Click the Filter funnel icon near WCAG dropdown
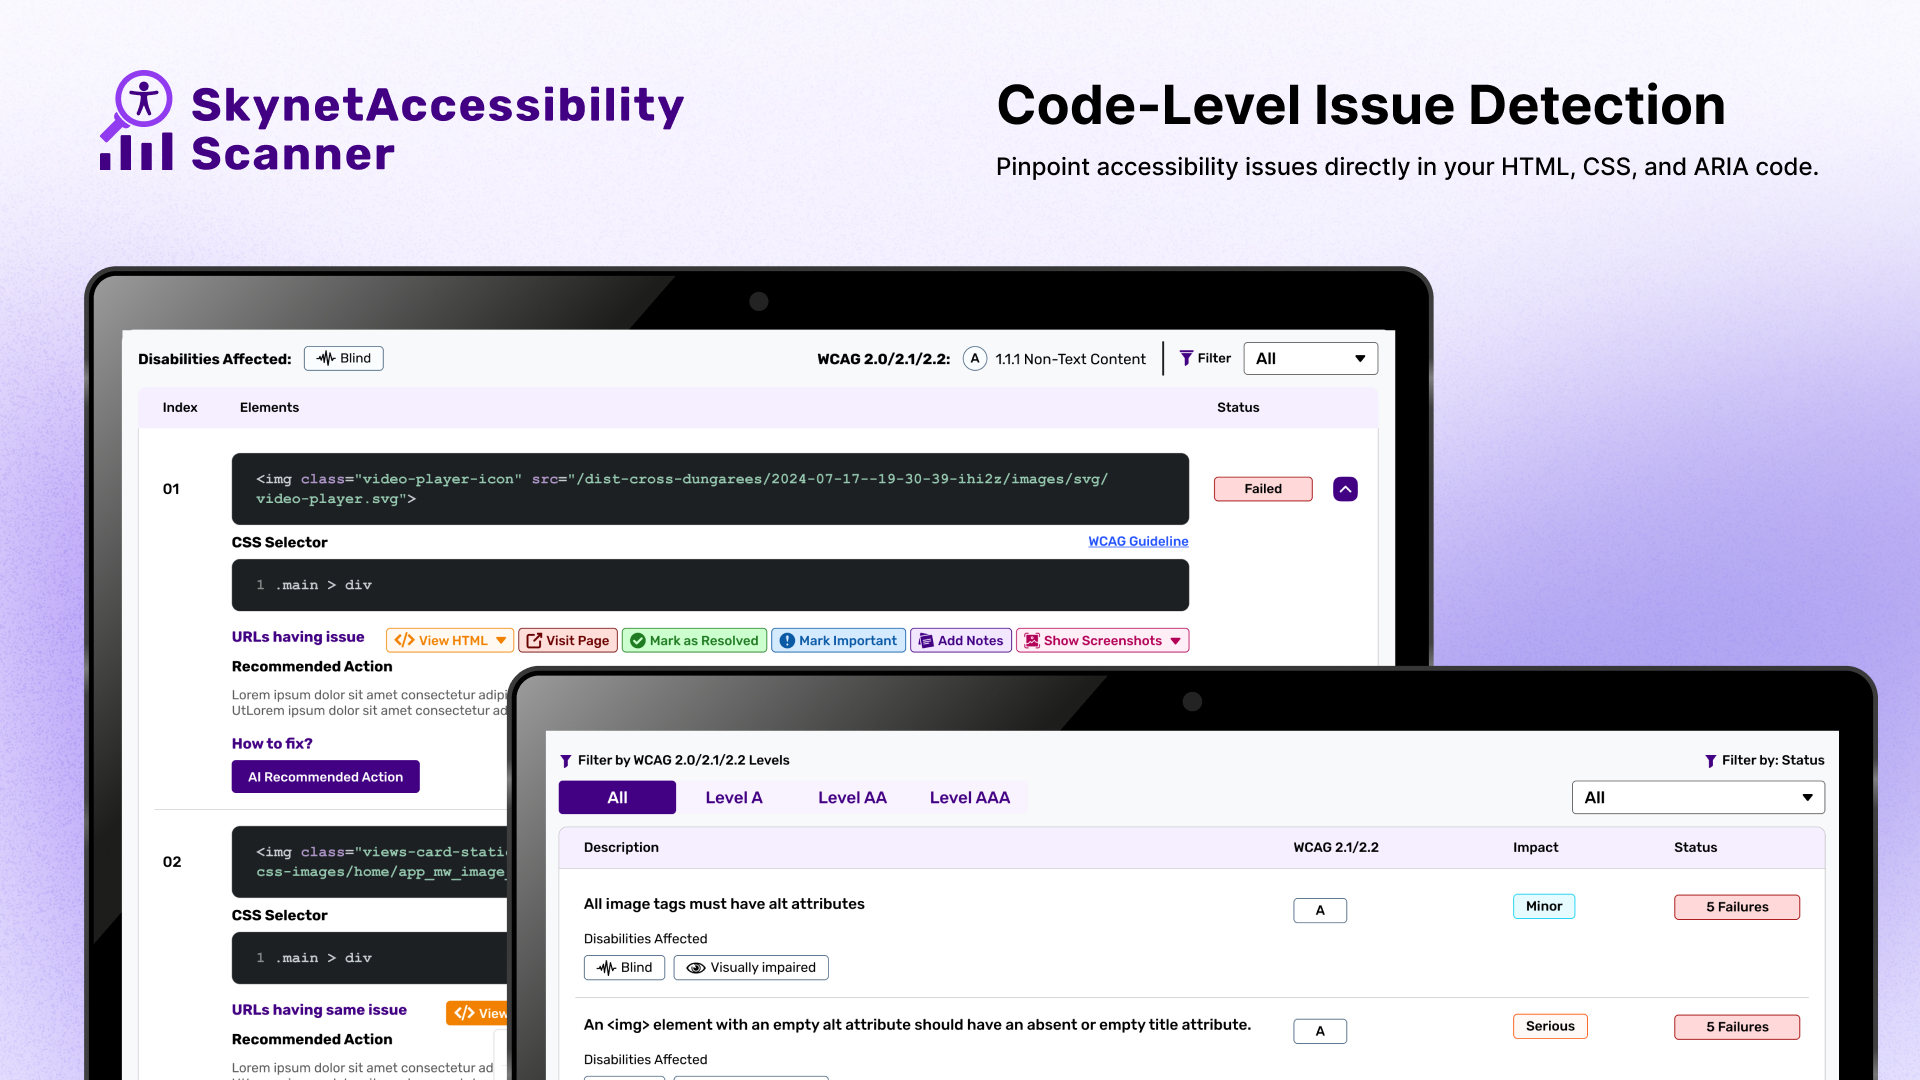The height and width of the screenshot is (1080, 1920). click(x=1188, y=358)
